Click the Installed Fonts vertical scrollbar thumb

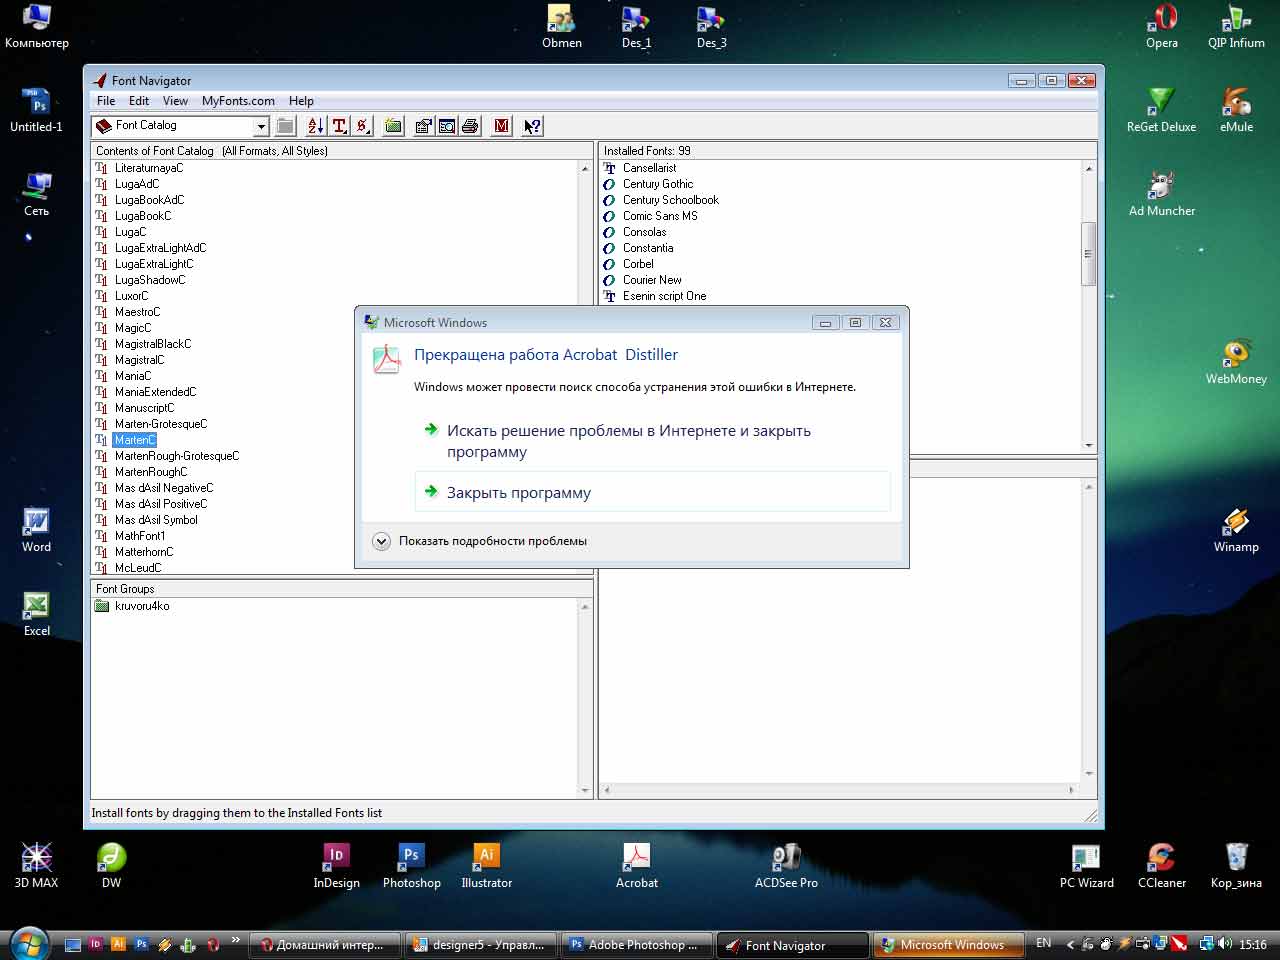(x=1089, y=254)
